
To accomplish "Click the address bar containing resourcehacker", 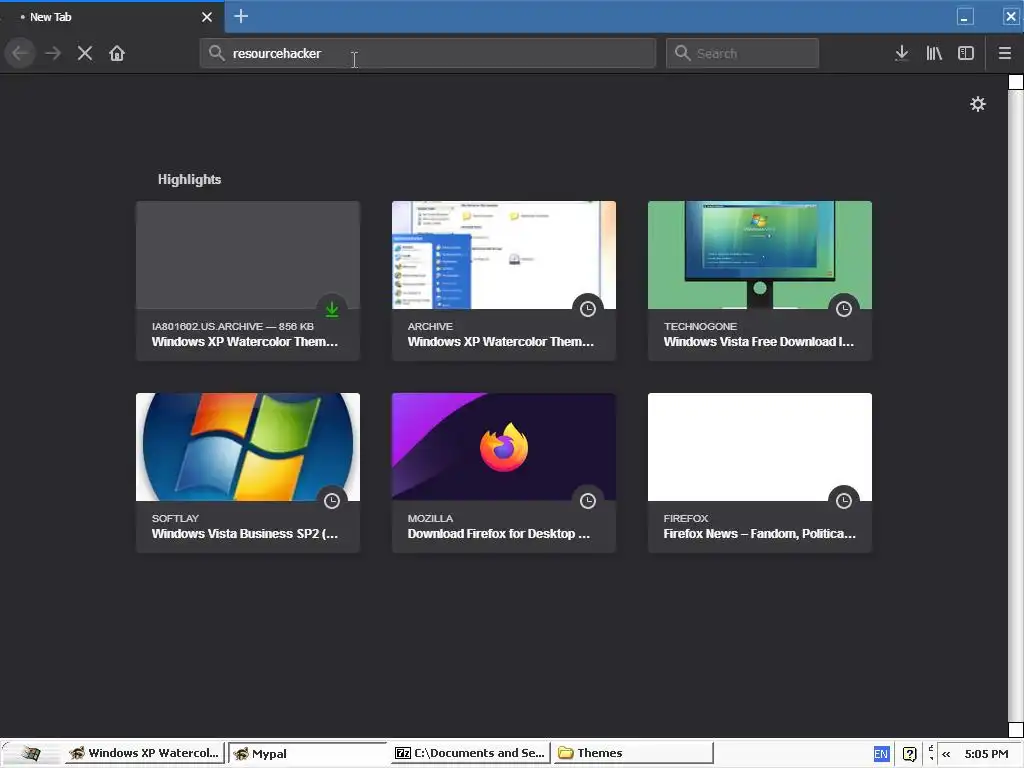I will 428,53.
